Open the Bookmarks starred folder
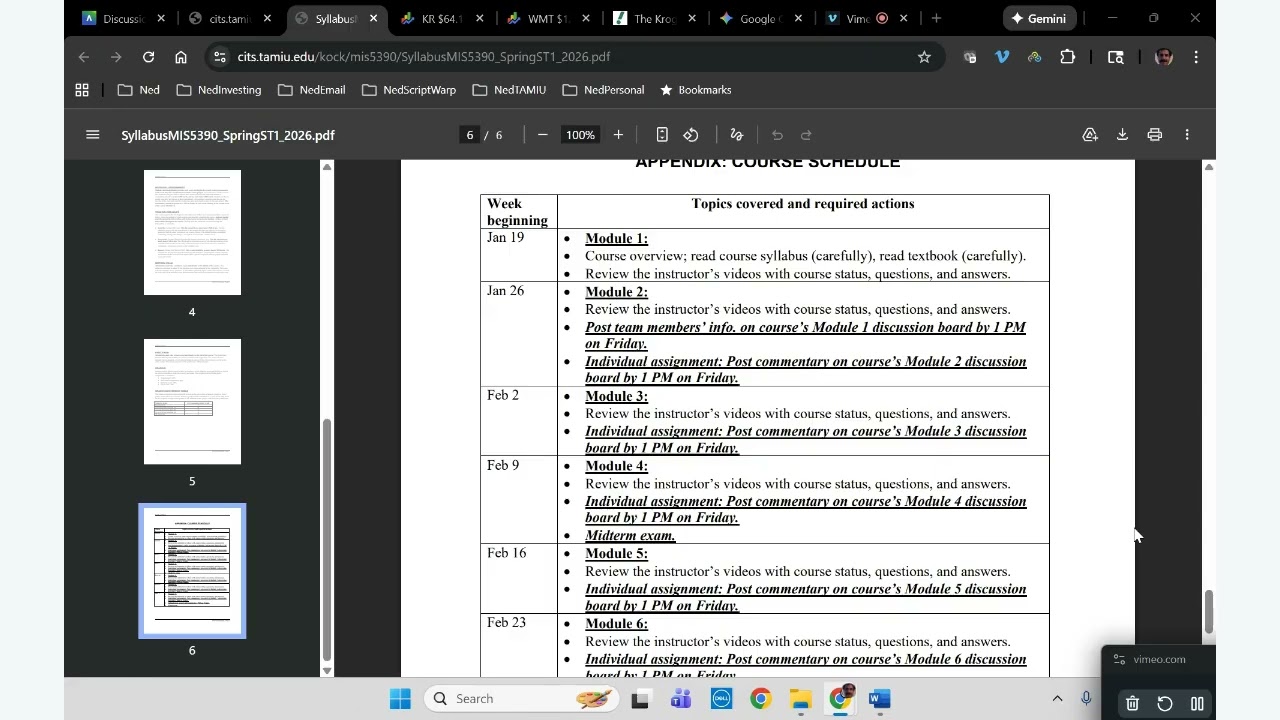 point(695,90)
